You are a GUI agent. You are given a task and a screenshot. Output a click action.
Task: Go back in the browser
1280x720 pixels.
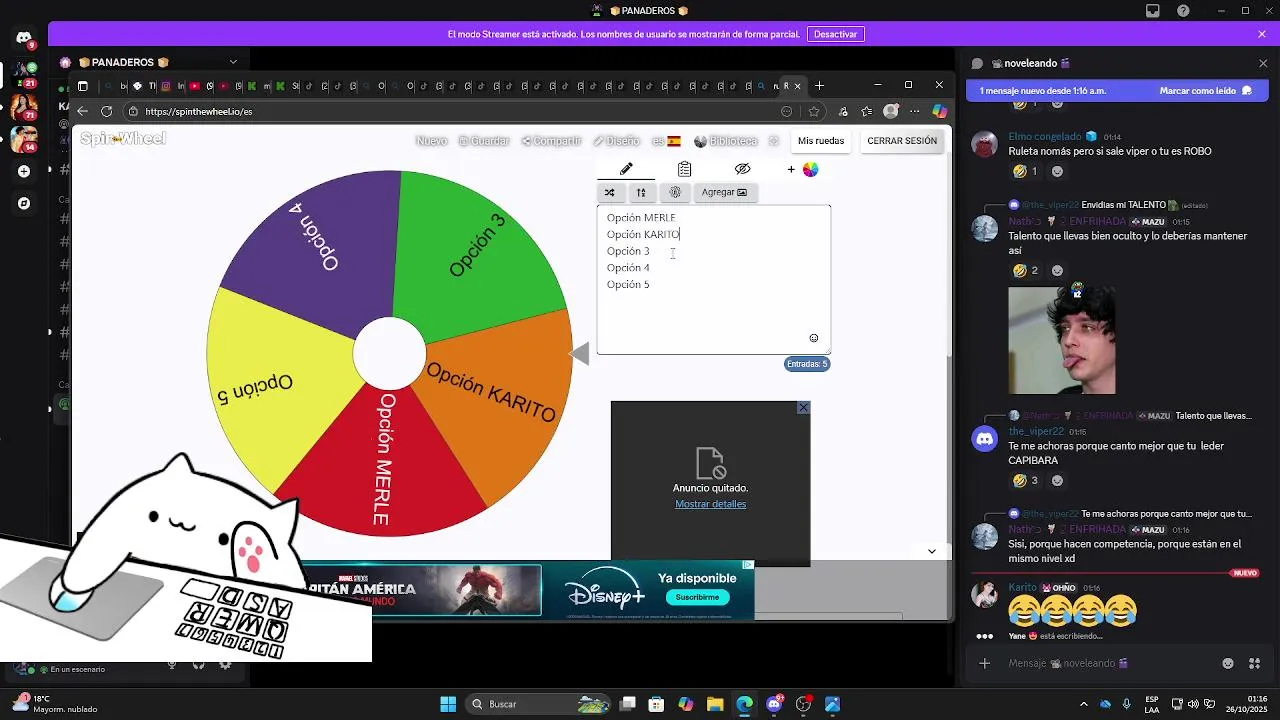(83, 111)
